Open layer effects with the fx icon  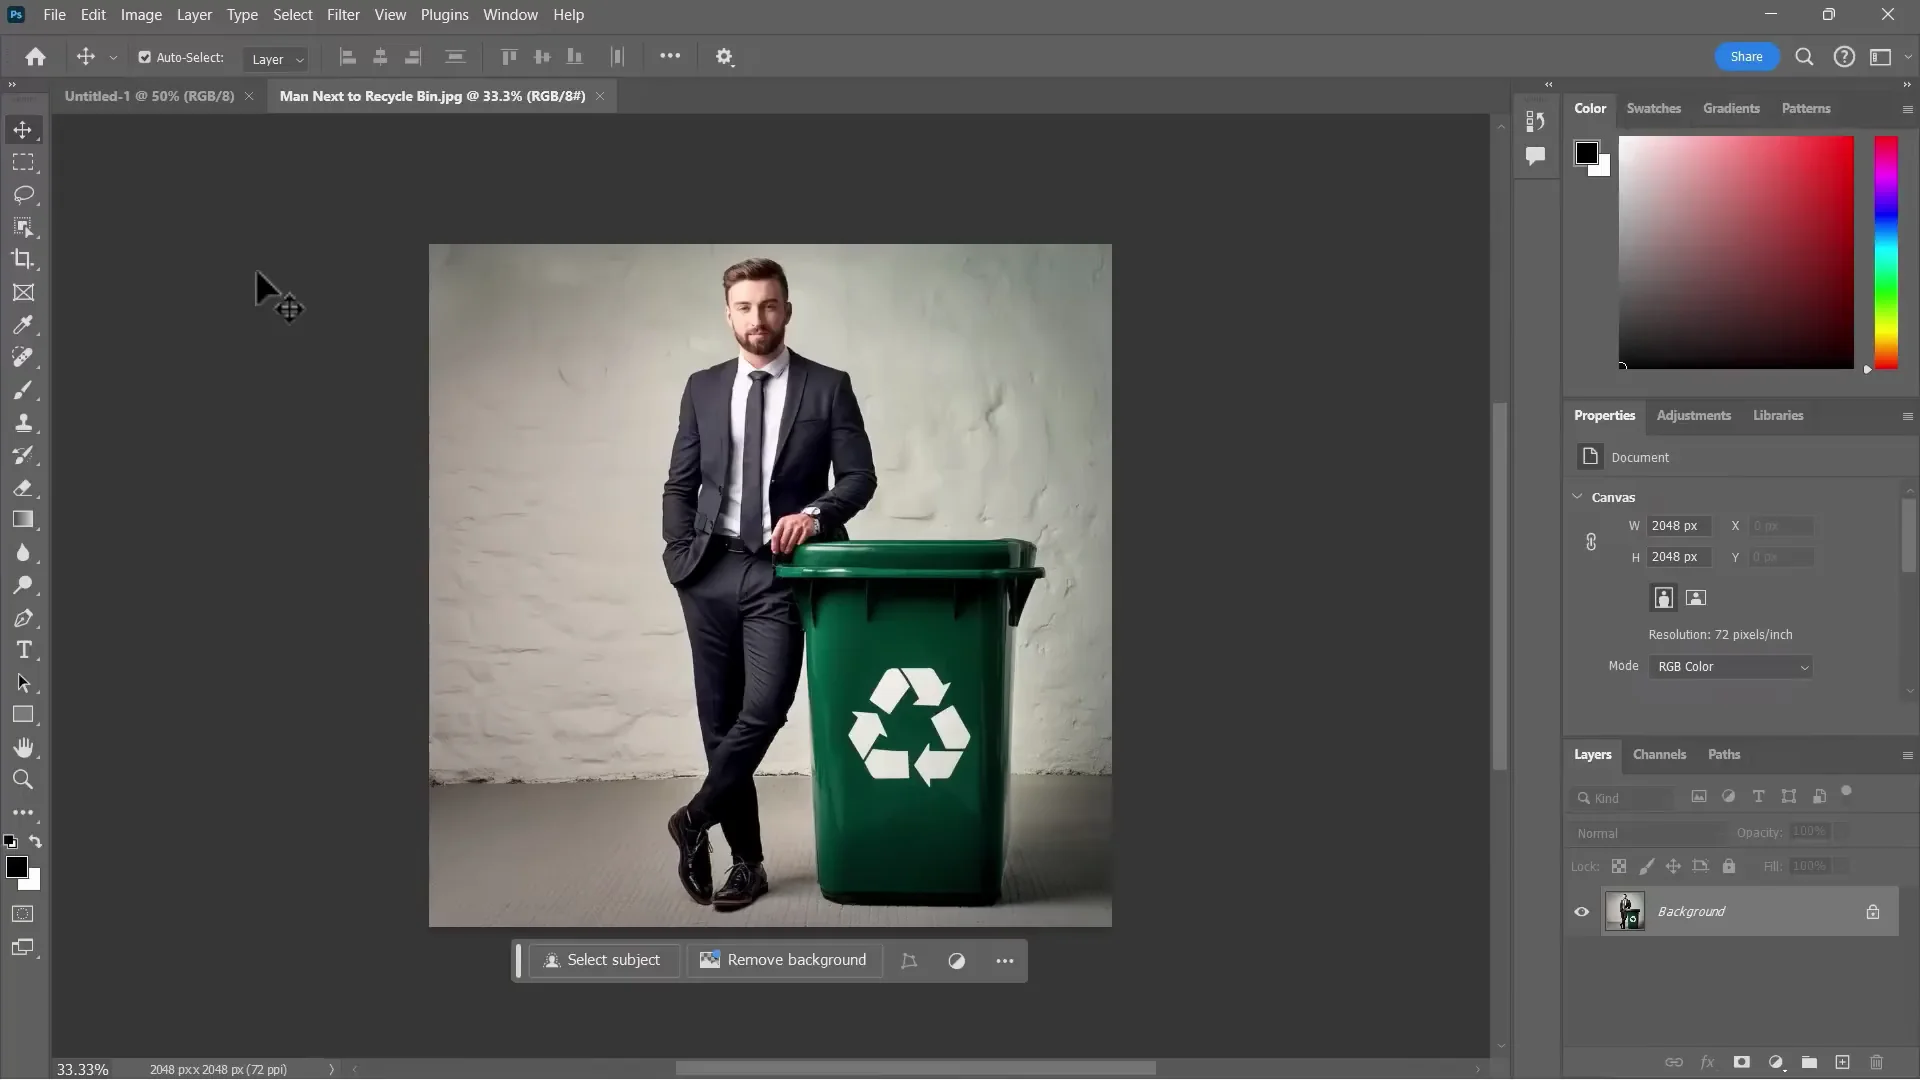coord(1709,1062)
